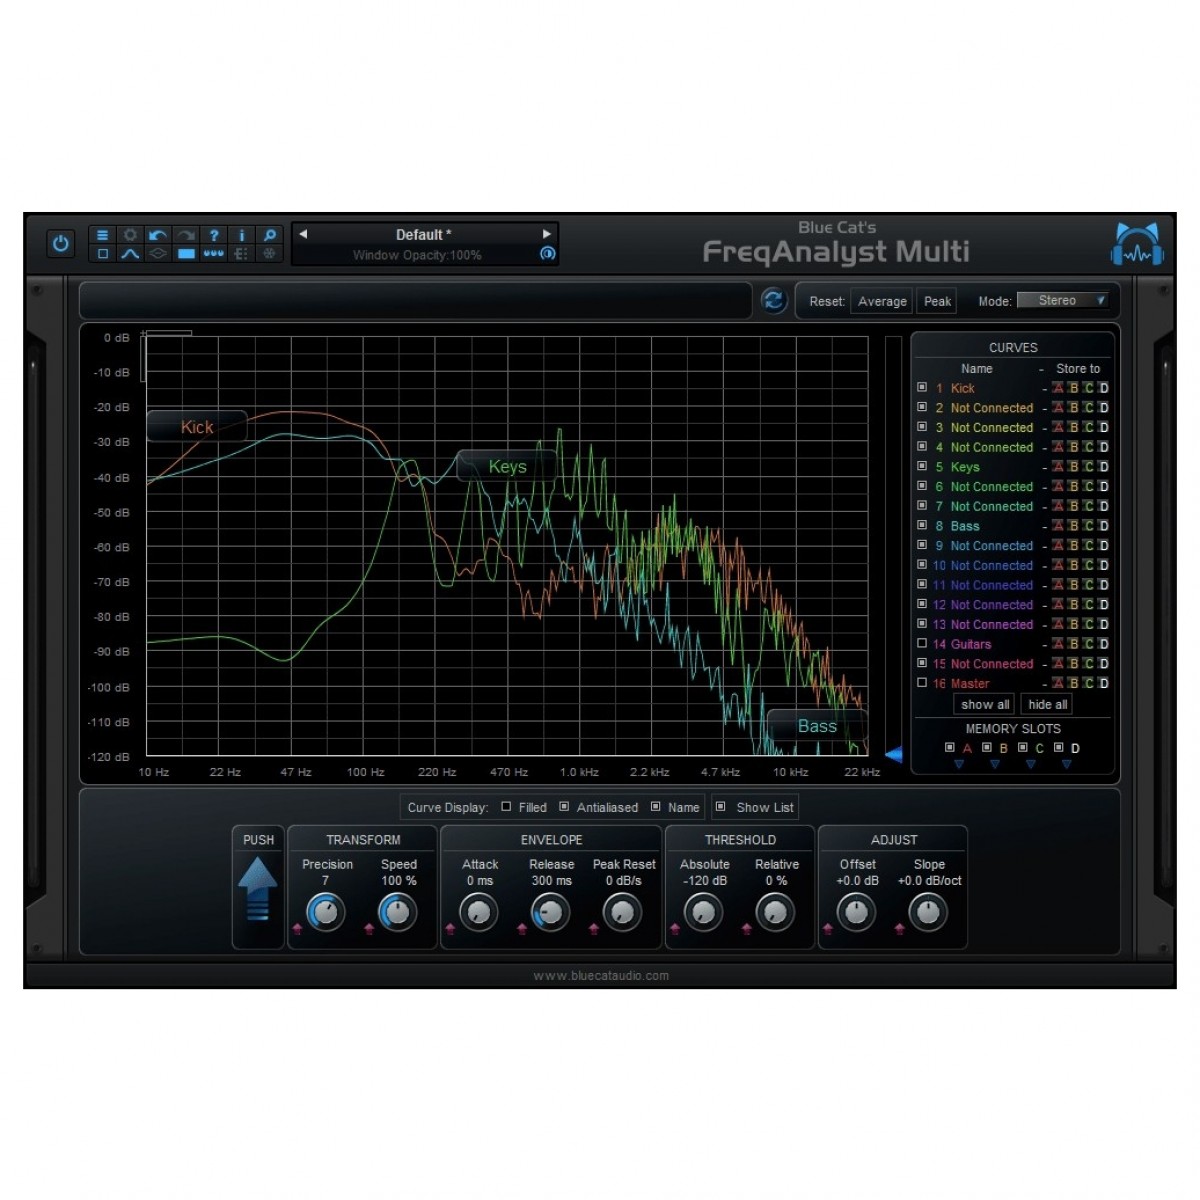Toggle the Show List checkbox
The width and height of the screenshot is (1200, 1200).
click(x=720, y=807)
